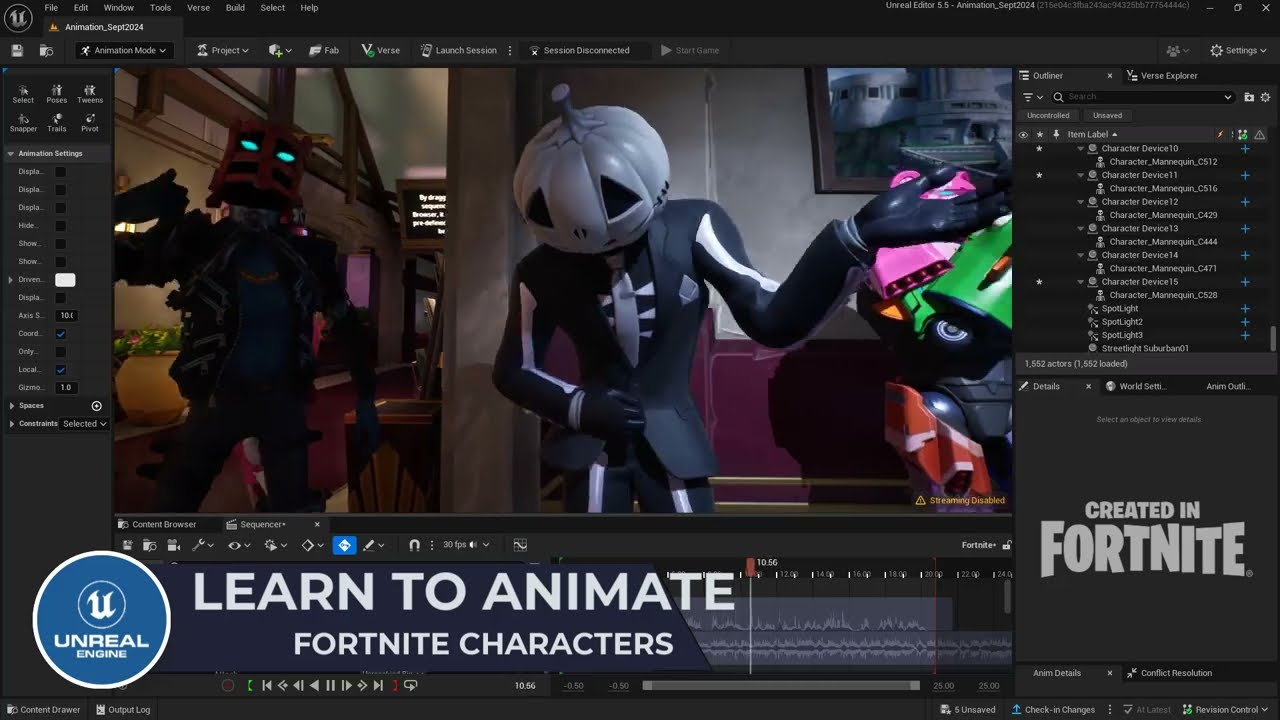
Task: Open the Build menu
Action: 235,7
